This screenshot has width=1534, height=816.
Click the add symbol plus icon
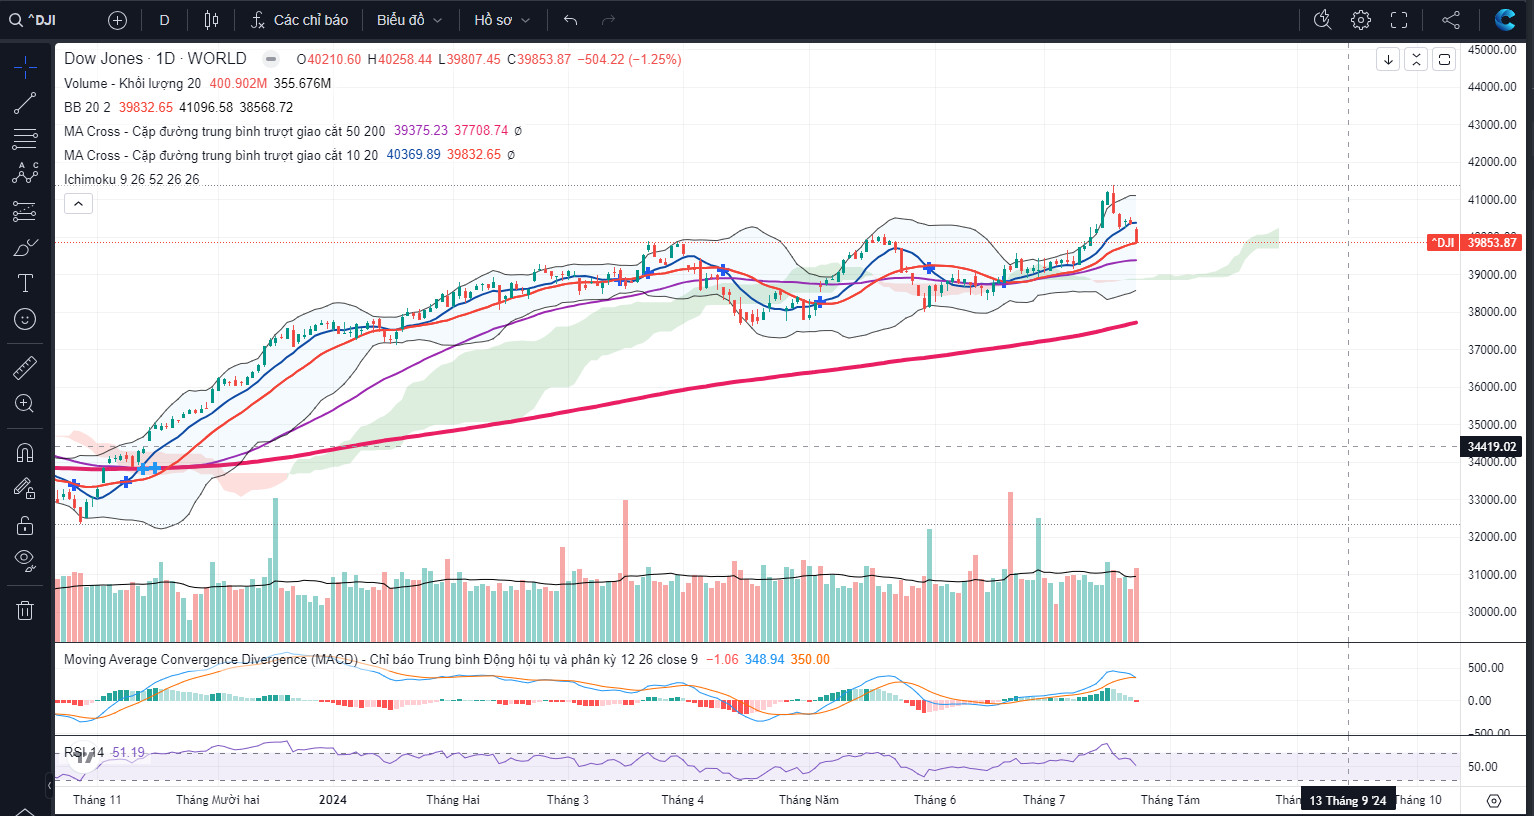coord(117,20)
